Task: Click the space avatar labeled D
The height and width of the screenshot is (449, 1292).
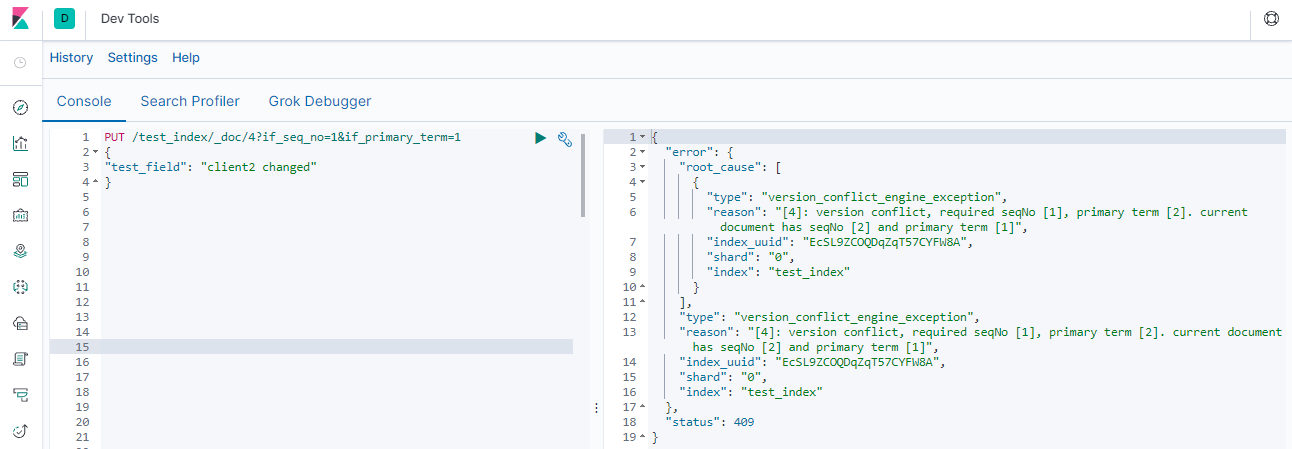Action: point(65,19)
